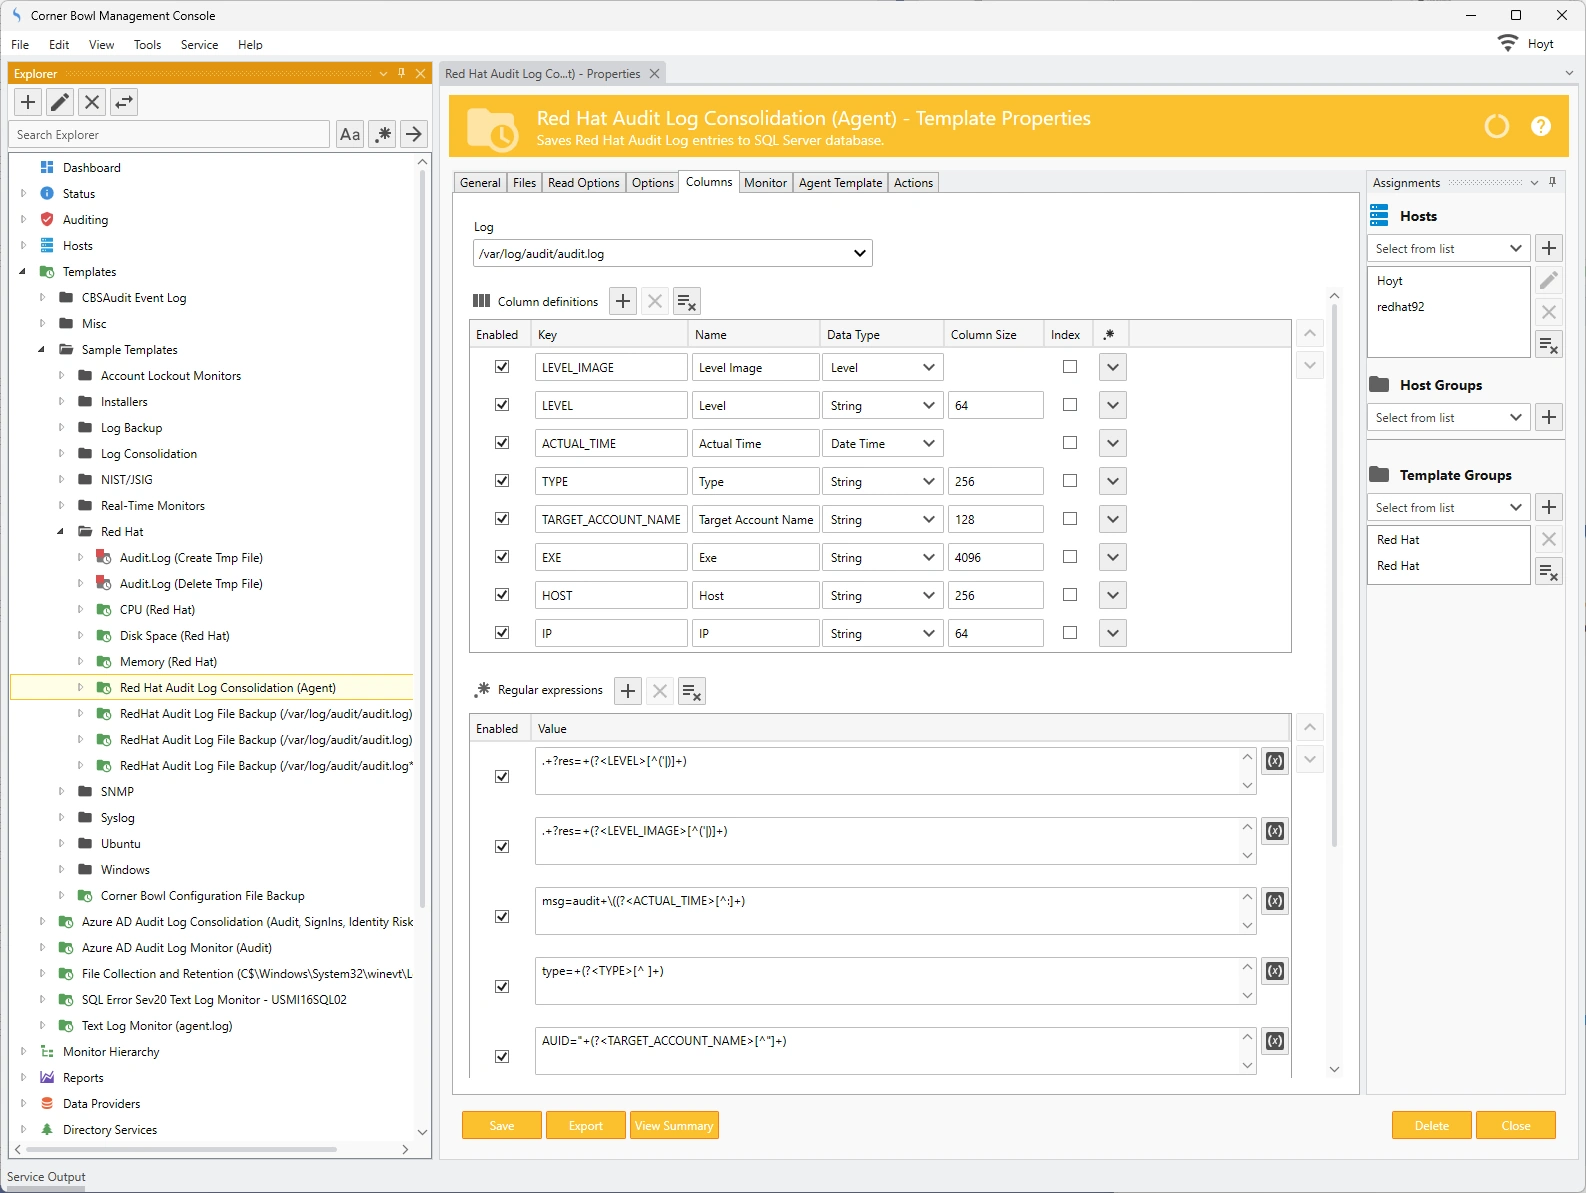This screenshot has width=1586, height=1193.
Task: Clear all regular expressions list icon
Action: (x=691, y=691)
